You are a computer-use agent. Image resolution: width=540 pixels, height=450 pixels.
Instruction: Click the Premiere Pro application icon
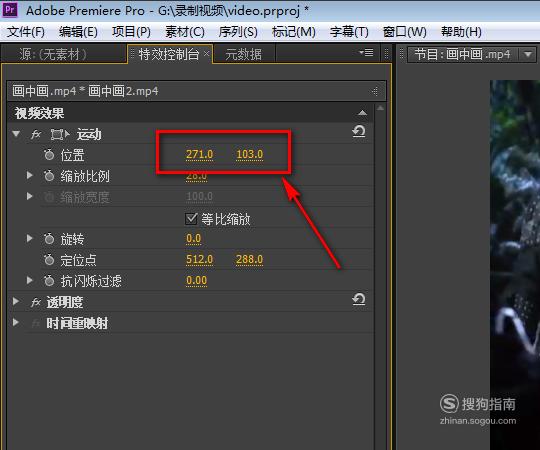click(10, 10)
